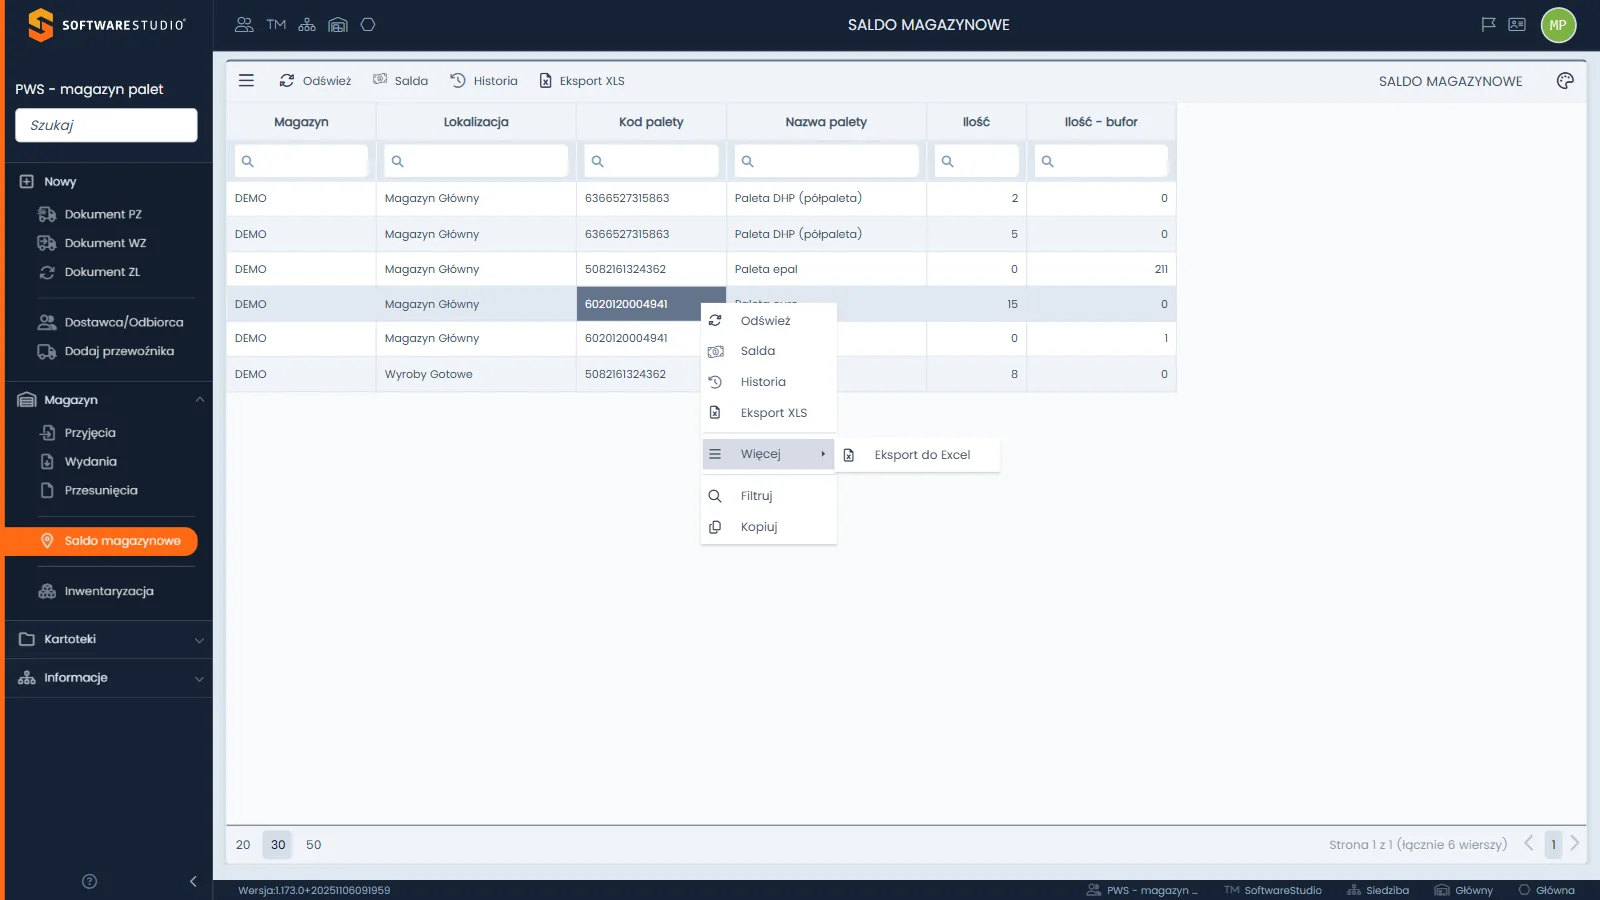Click the Lokalizacja filter field
1600x900 pixels.
pos(476,161)
